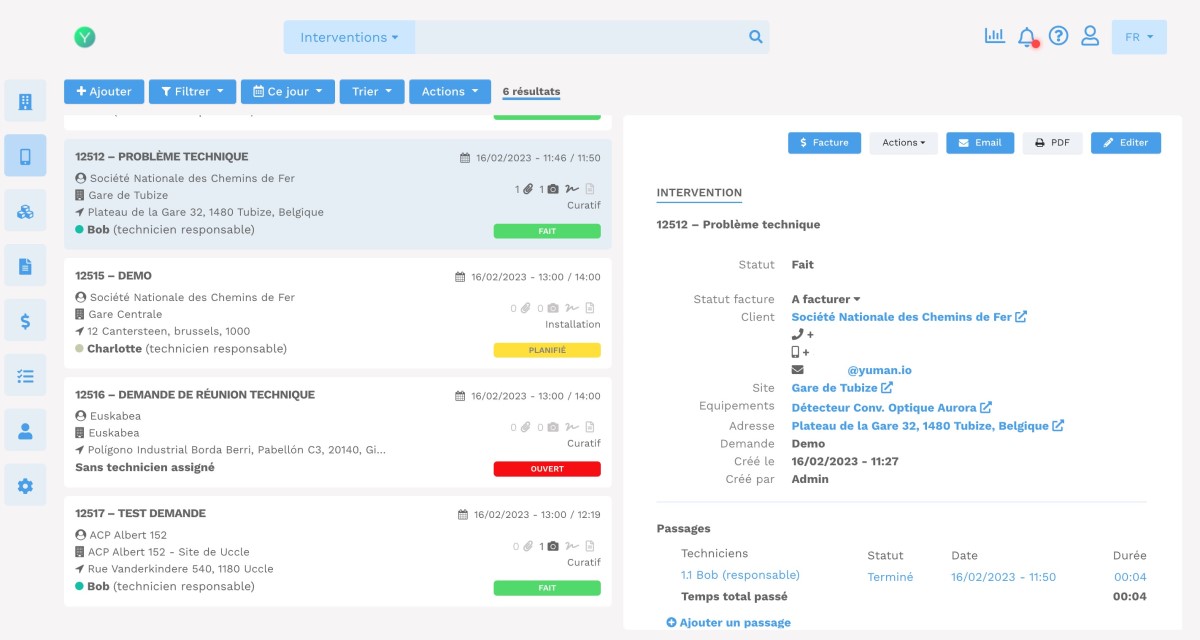Open the Actions menu in detail panel
The width and height of the screenshot is (1200, 640).
(x=903, y=143)
